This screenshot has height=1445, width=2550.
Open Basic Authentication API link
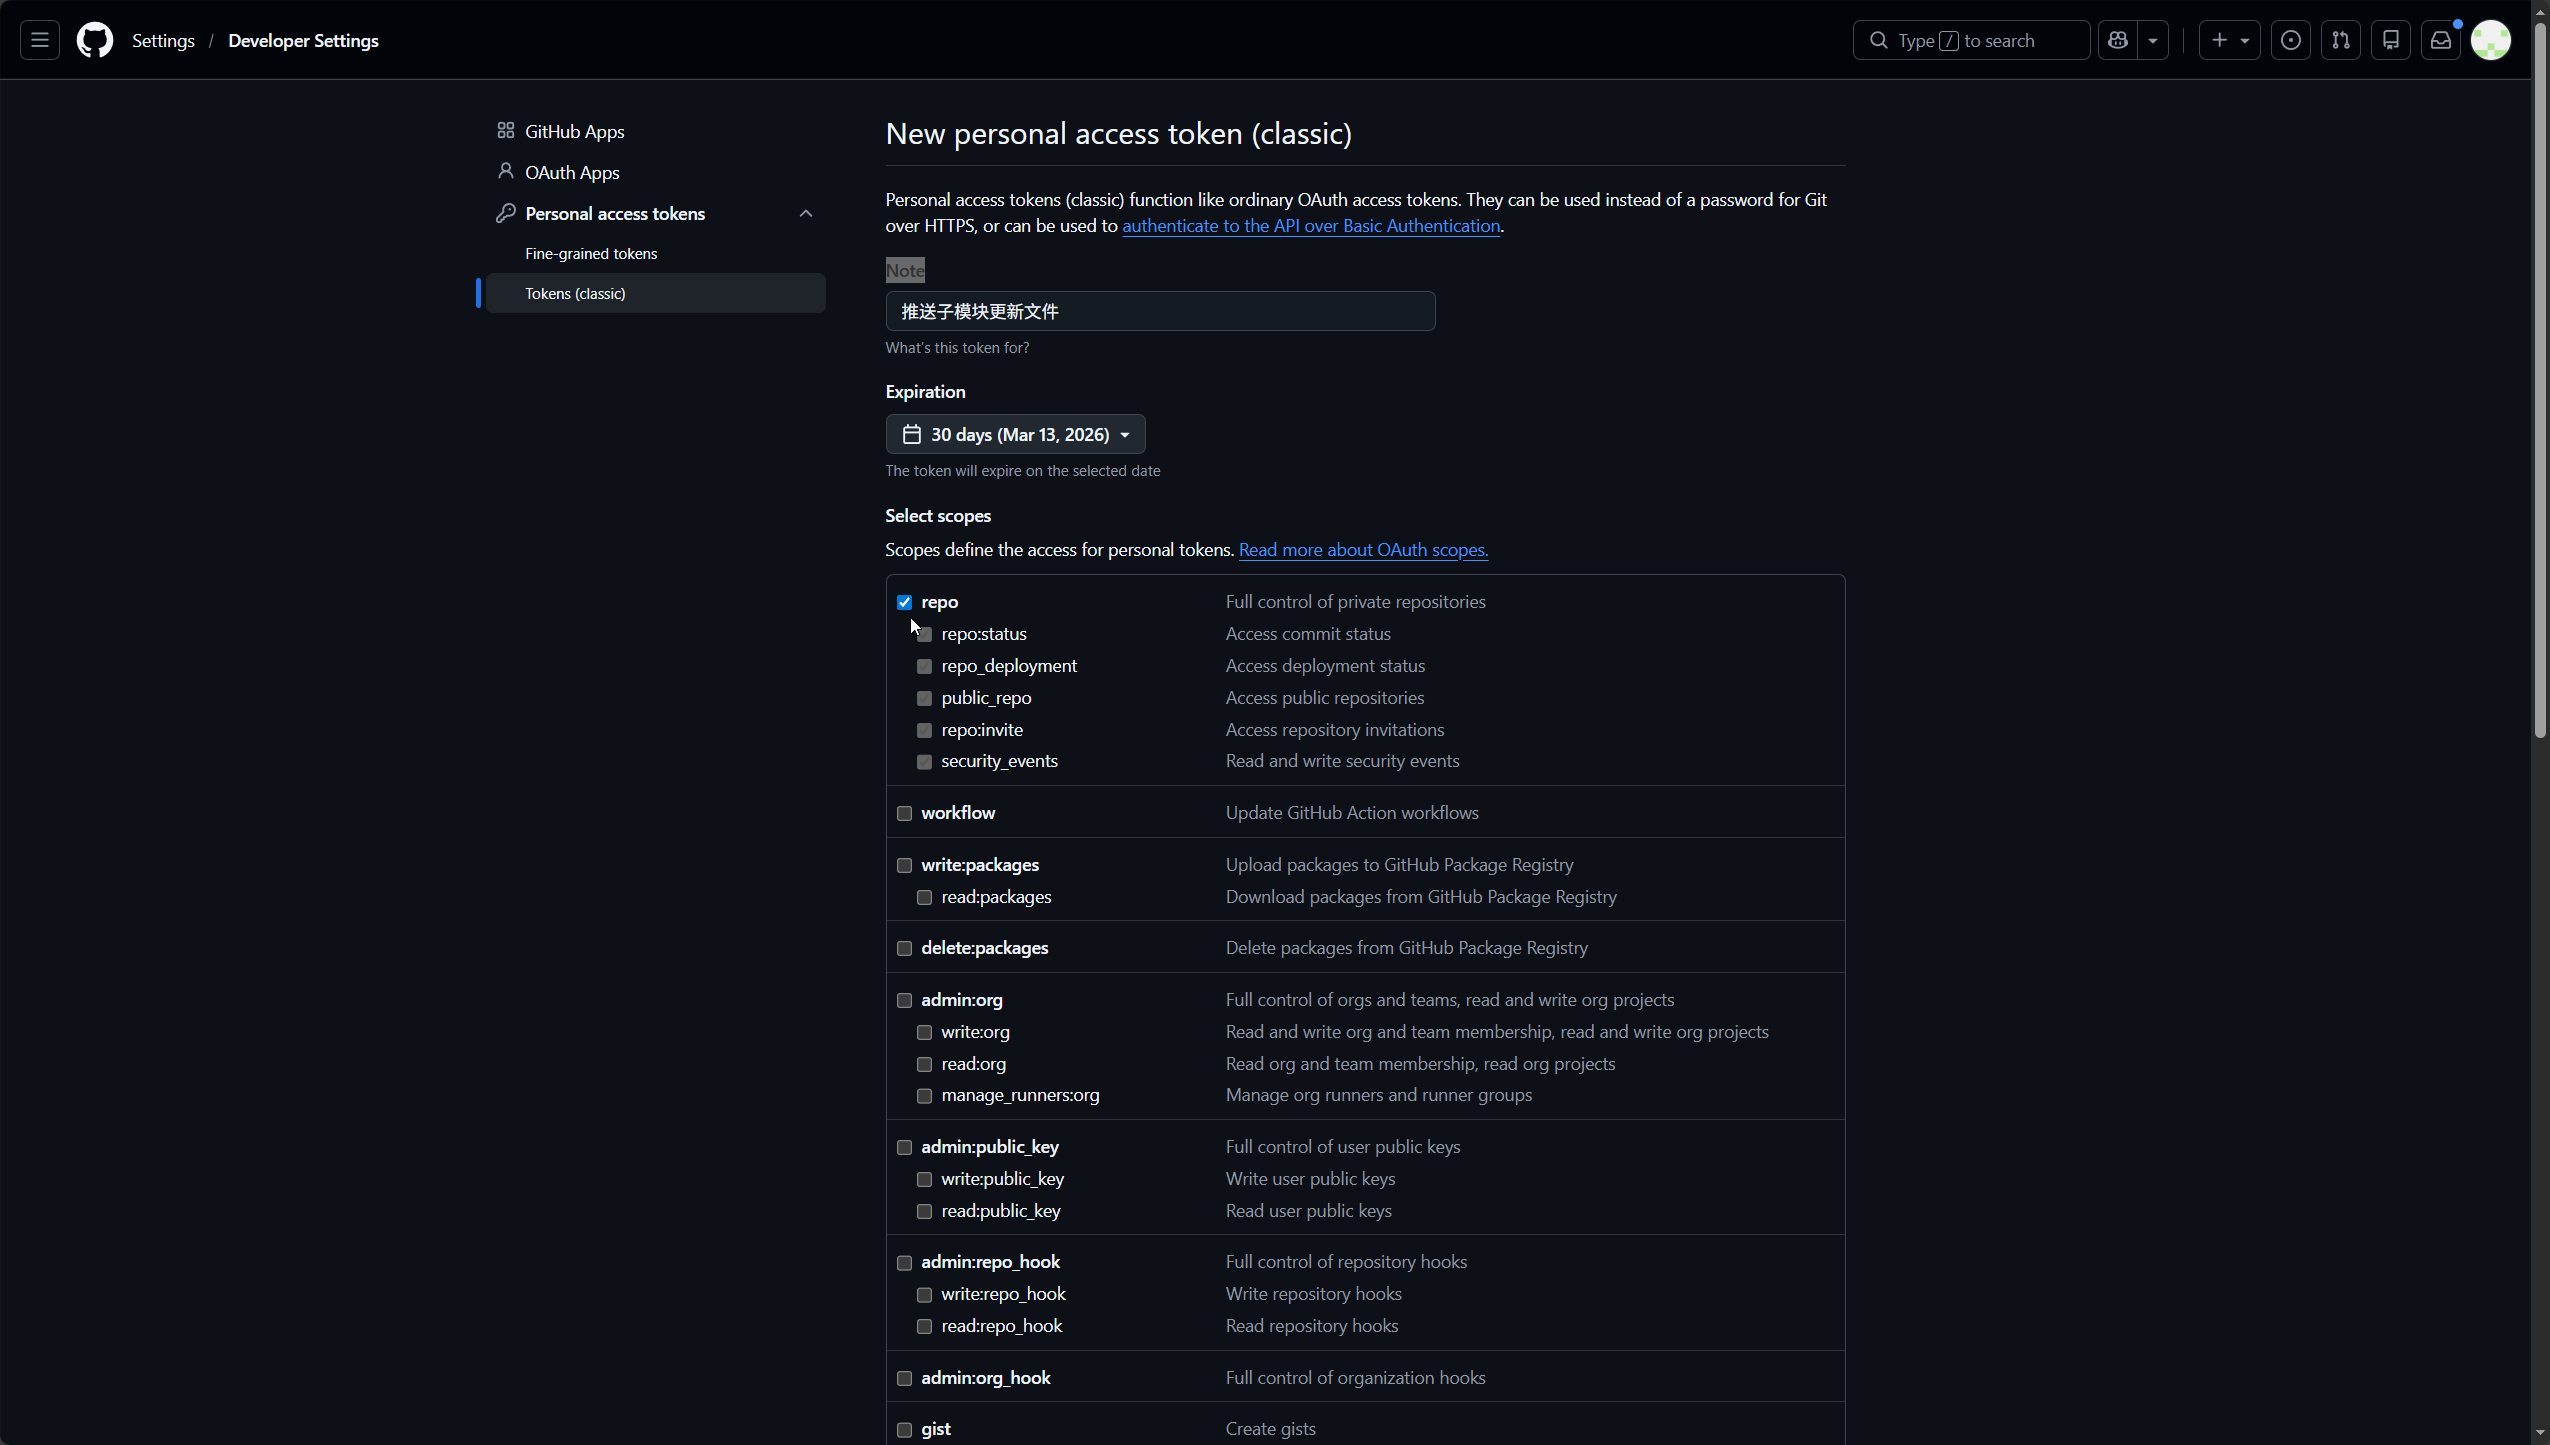tap(1310, 226)
